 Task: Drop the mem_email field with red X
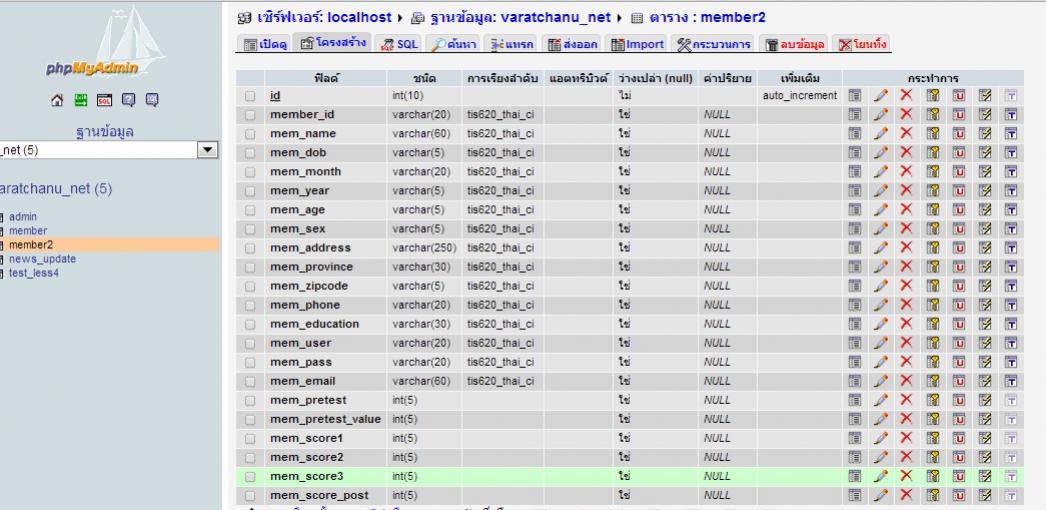tap(905, 381)
